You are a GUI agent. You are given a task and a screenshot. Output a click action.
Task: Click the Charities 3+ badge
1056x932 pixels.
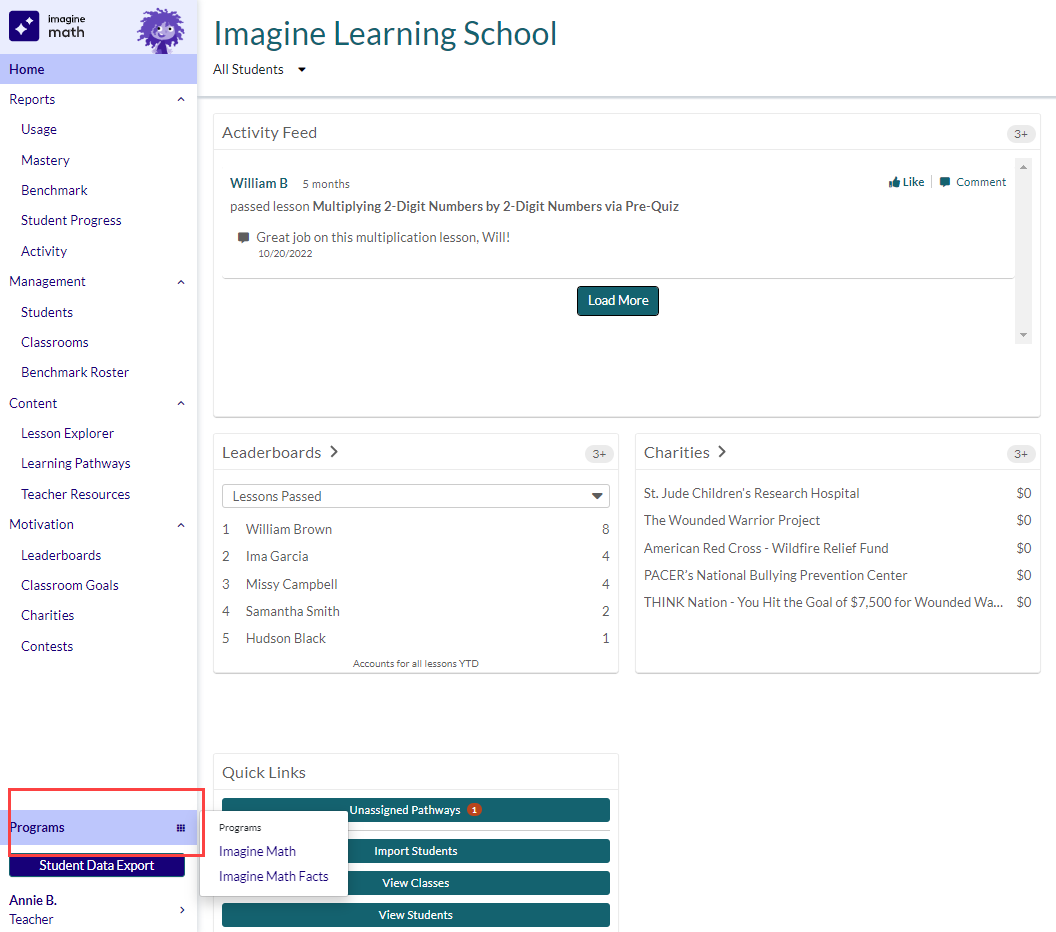(1021, 454)
